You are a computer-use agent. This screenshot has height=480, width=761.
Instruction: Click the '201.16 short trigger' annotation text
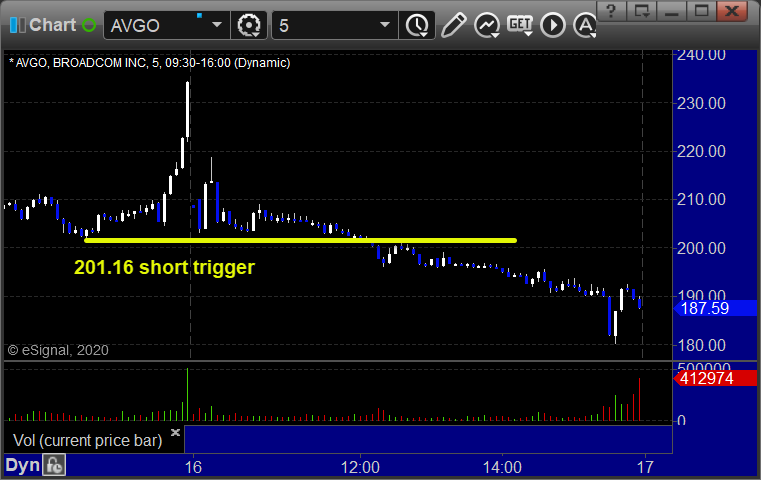(165, 267)
